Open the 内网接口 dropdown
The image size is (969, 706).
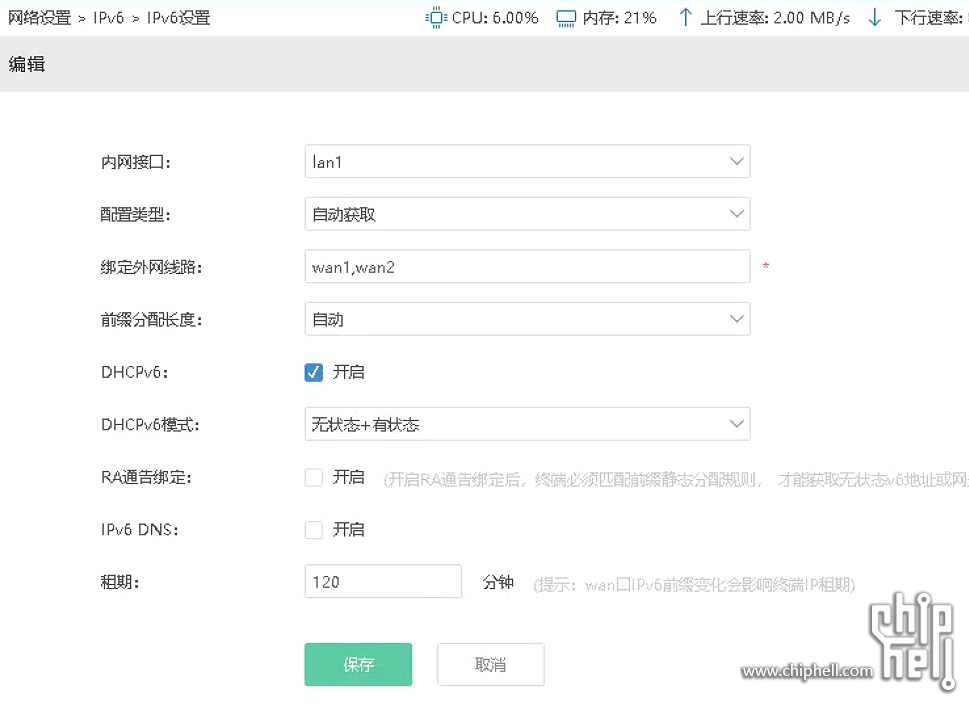pos(527,161)
